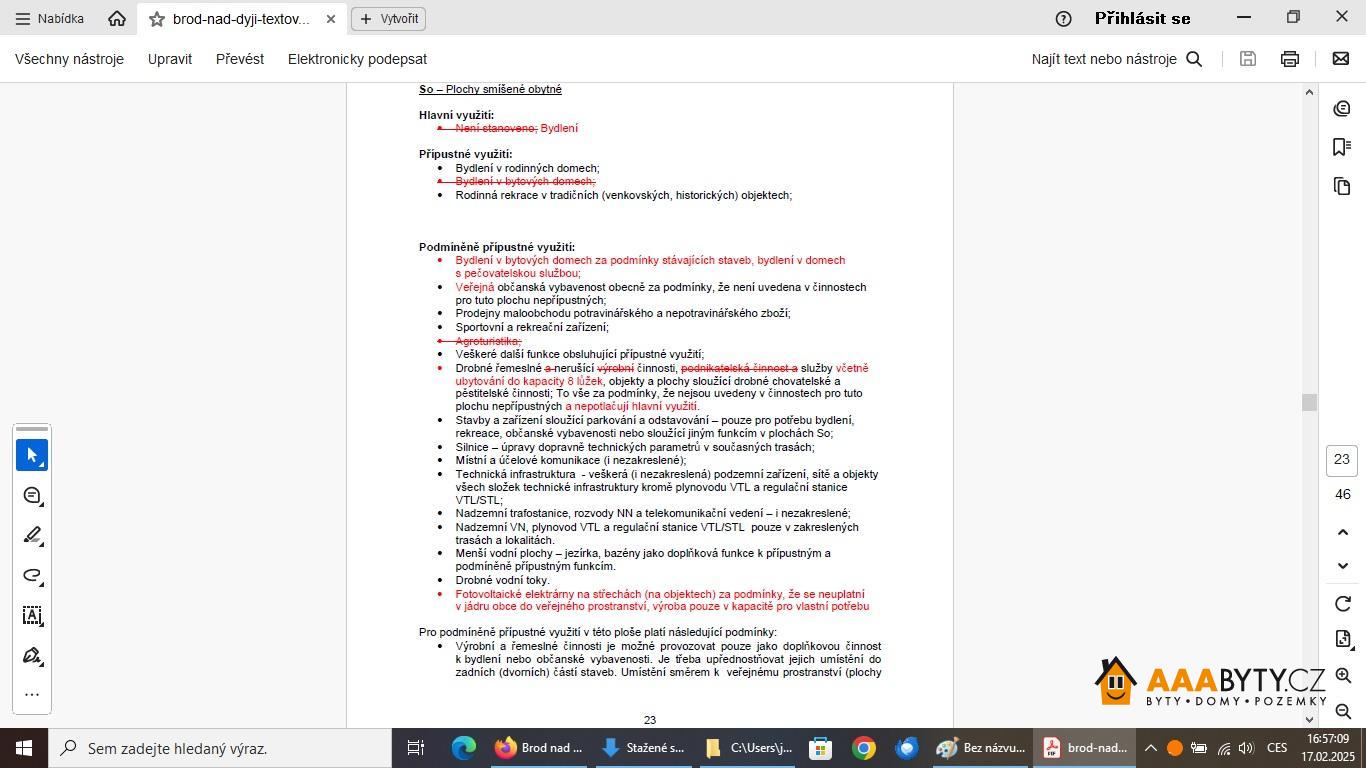Open Všechny nástroje menu
The height and width of the screenshot is (768, 1366).
point(69,59)
